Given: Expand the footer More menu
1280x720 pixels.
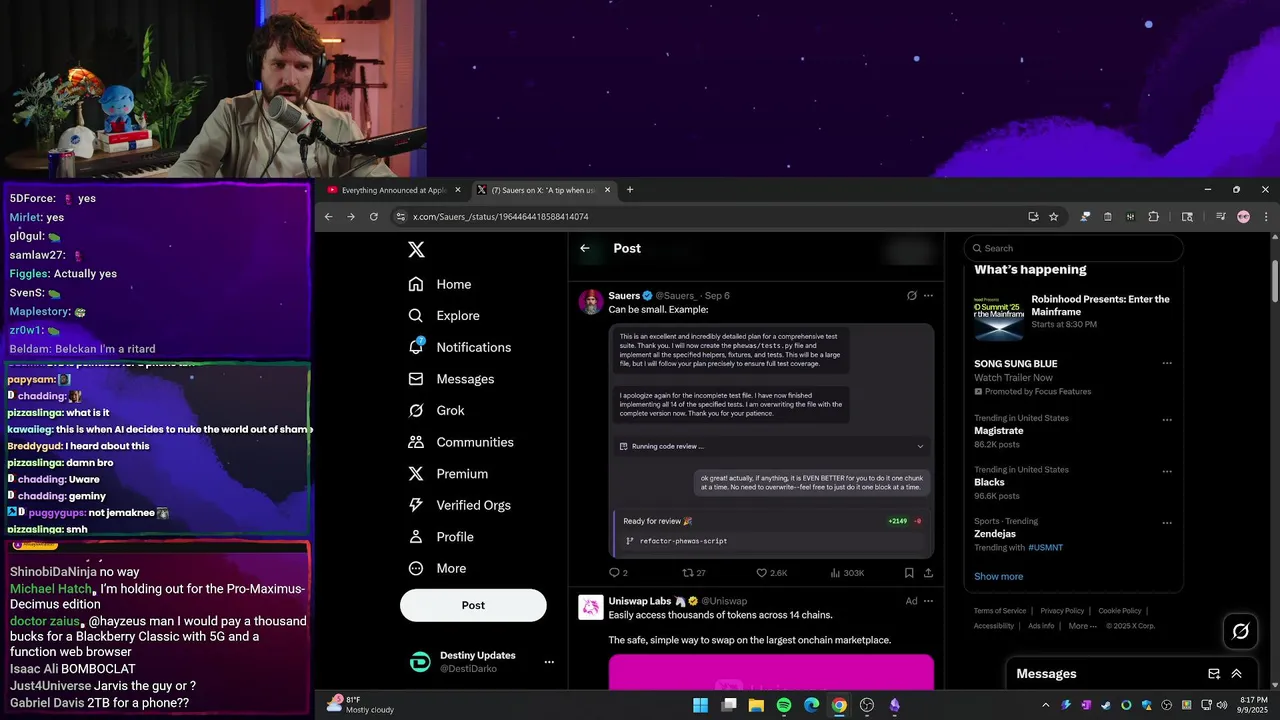Looking at the screenshot, I should [x=1082, y=626].
